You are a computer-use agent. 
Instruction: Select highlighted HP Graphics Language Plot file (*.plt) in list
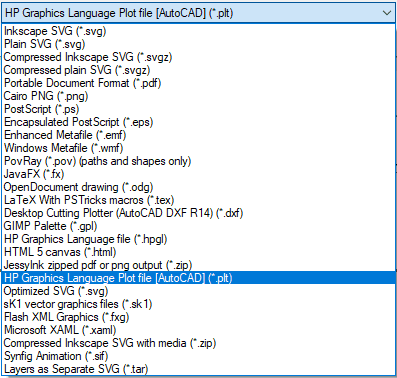click(x=198, y=278)
